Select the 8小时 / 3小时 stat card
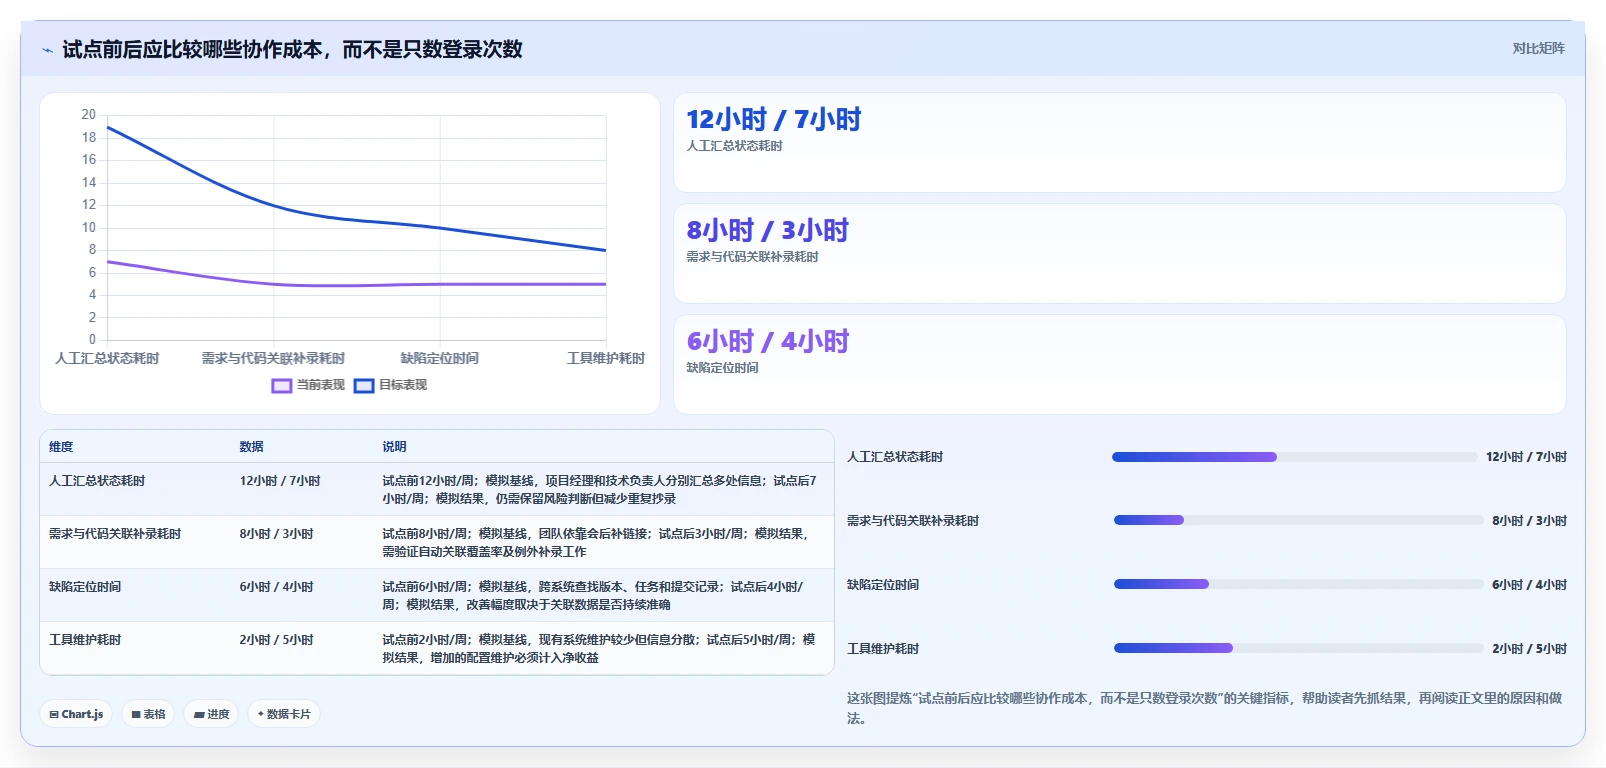 tap(1120, 254)
